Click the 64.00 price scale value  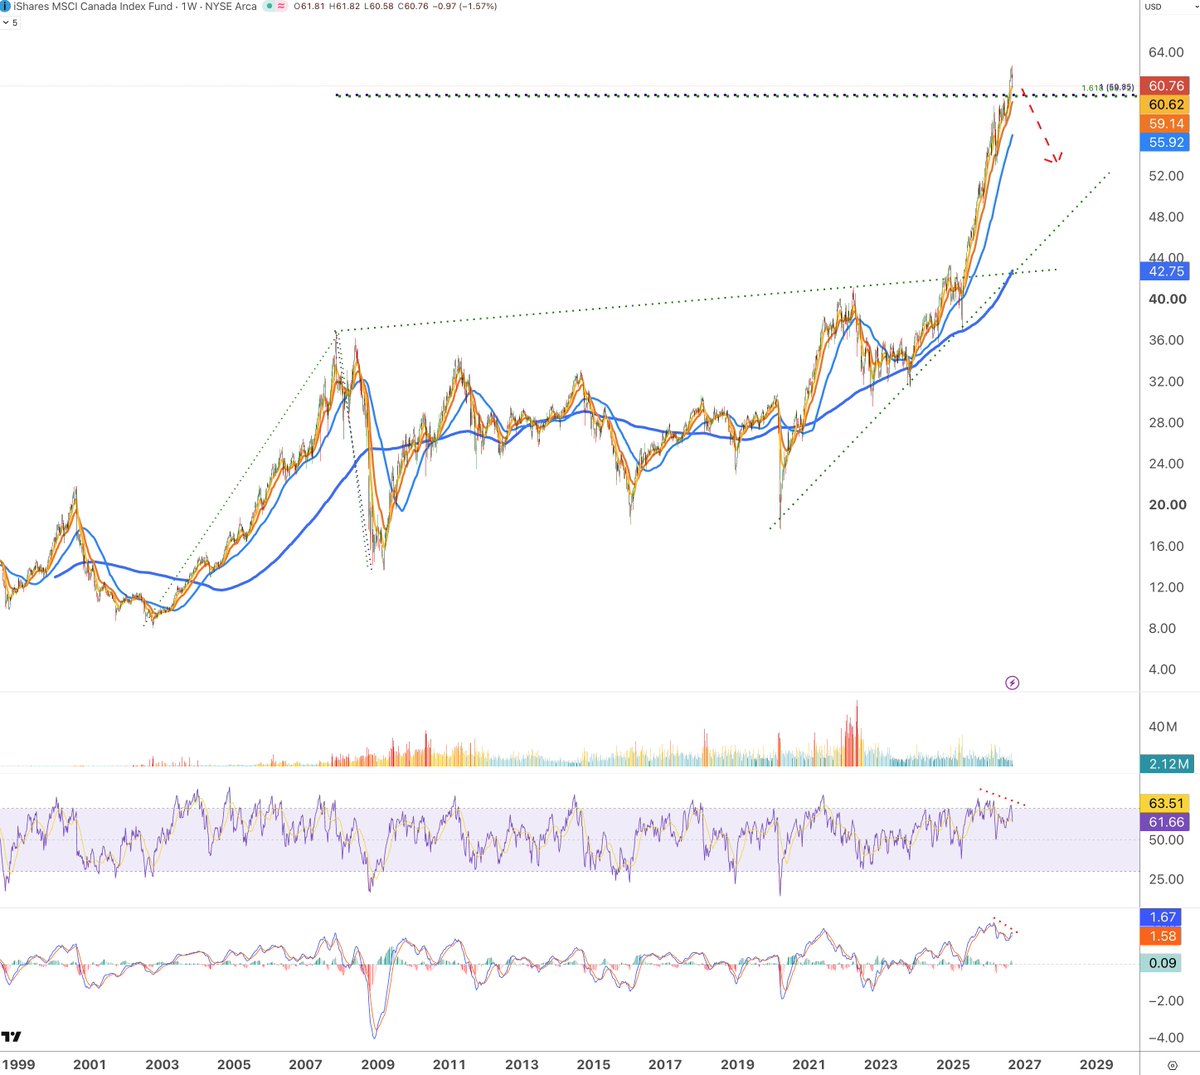point(1166,52)
